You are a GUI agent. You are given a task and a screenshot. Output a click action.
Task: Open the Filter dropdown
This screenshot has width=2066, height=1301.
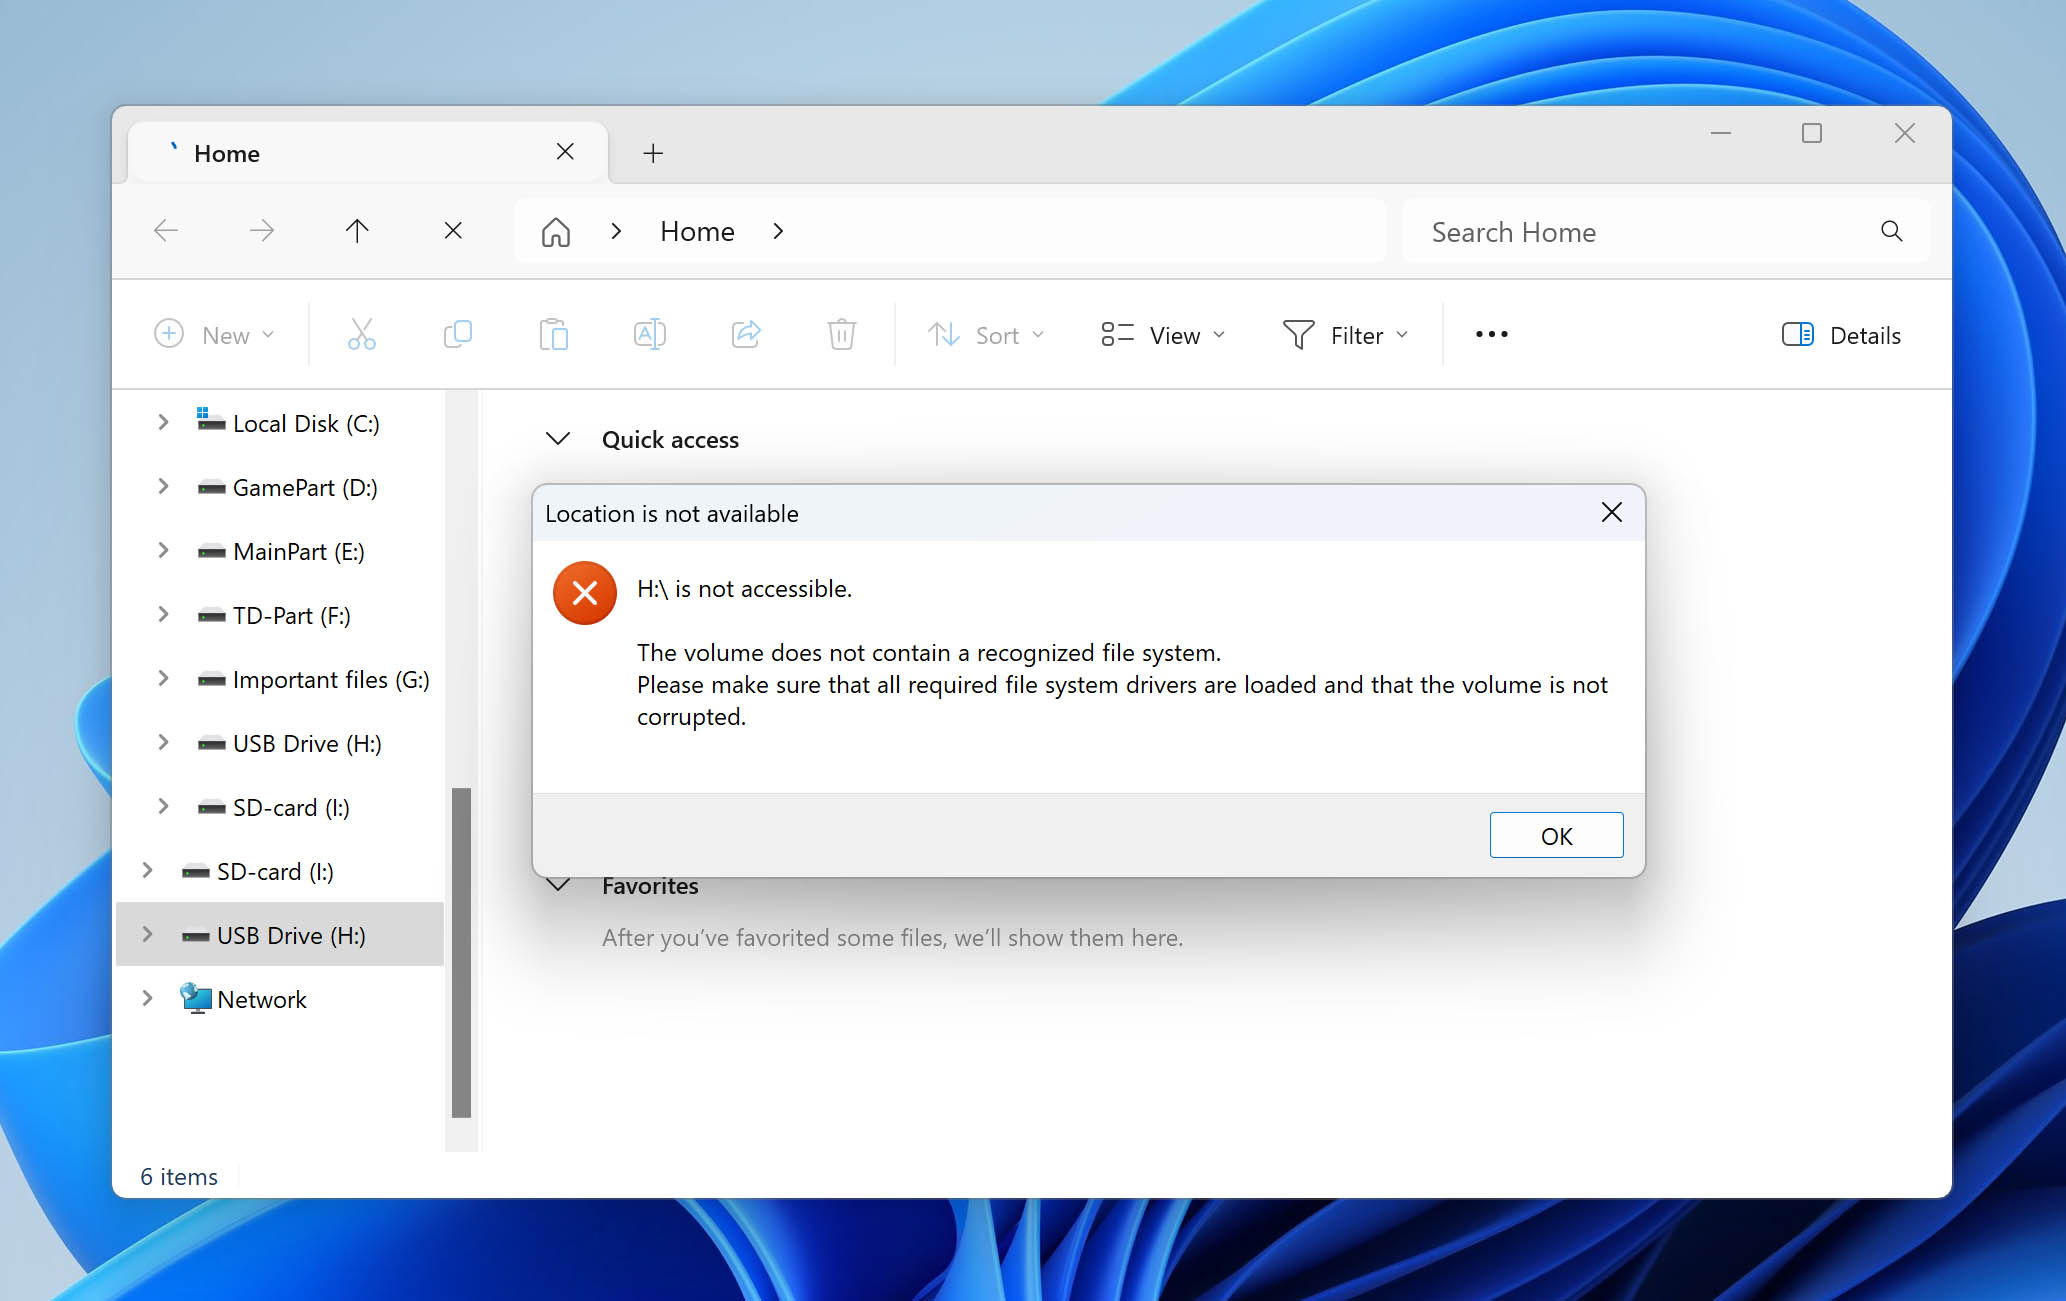click(x=1345, y=335)
